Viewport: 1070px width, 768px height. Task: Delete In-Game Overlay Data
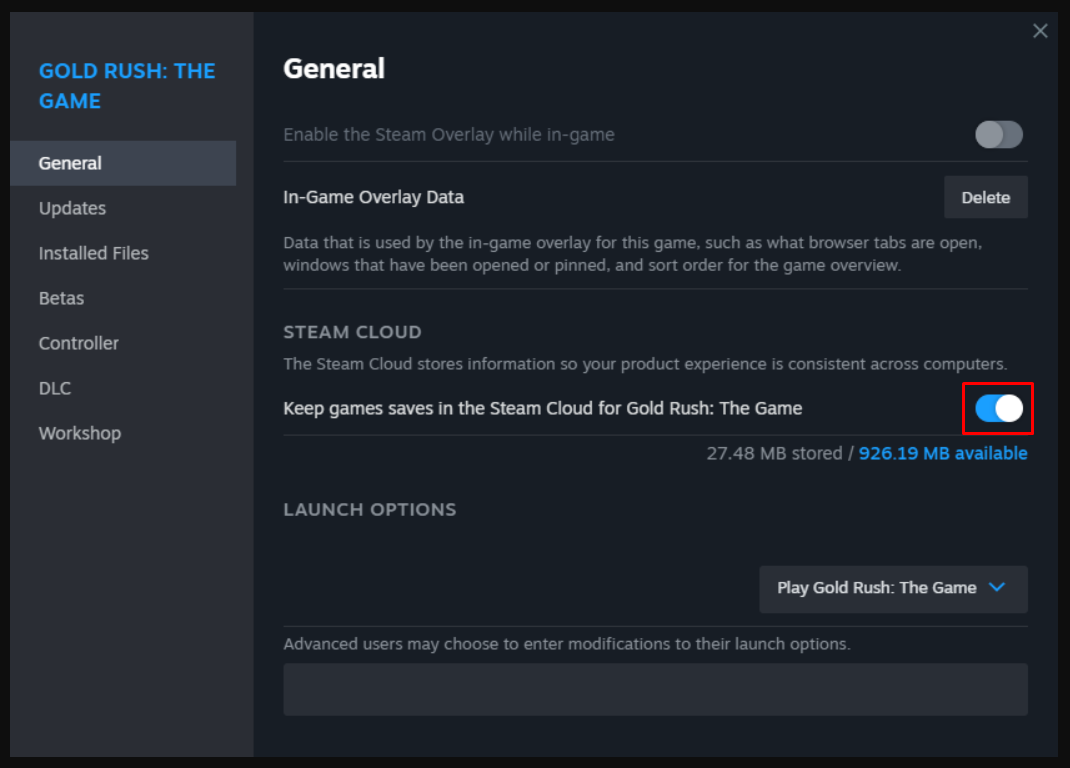pyautogui.click(x=985, y=197)
